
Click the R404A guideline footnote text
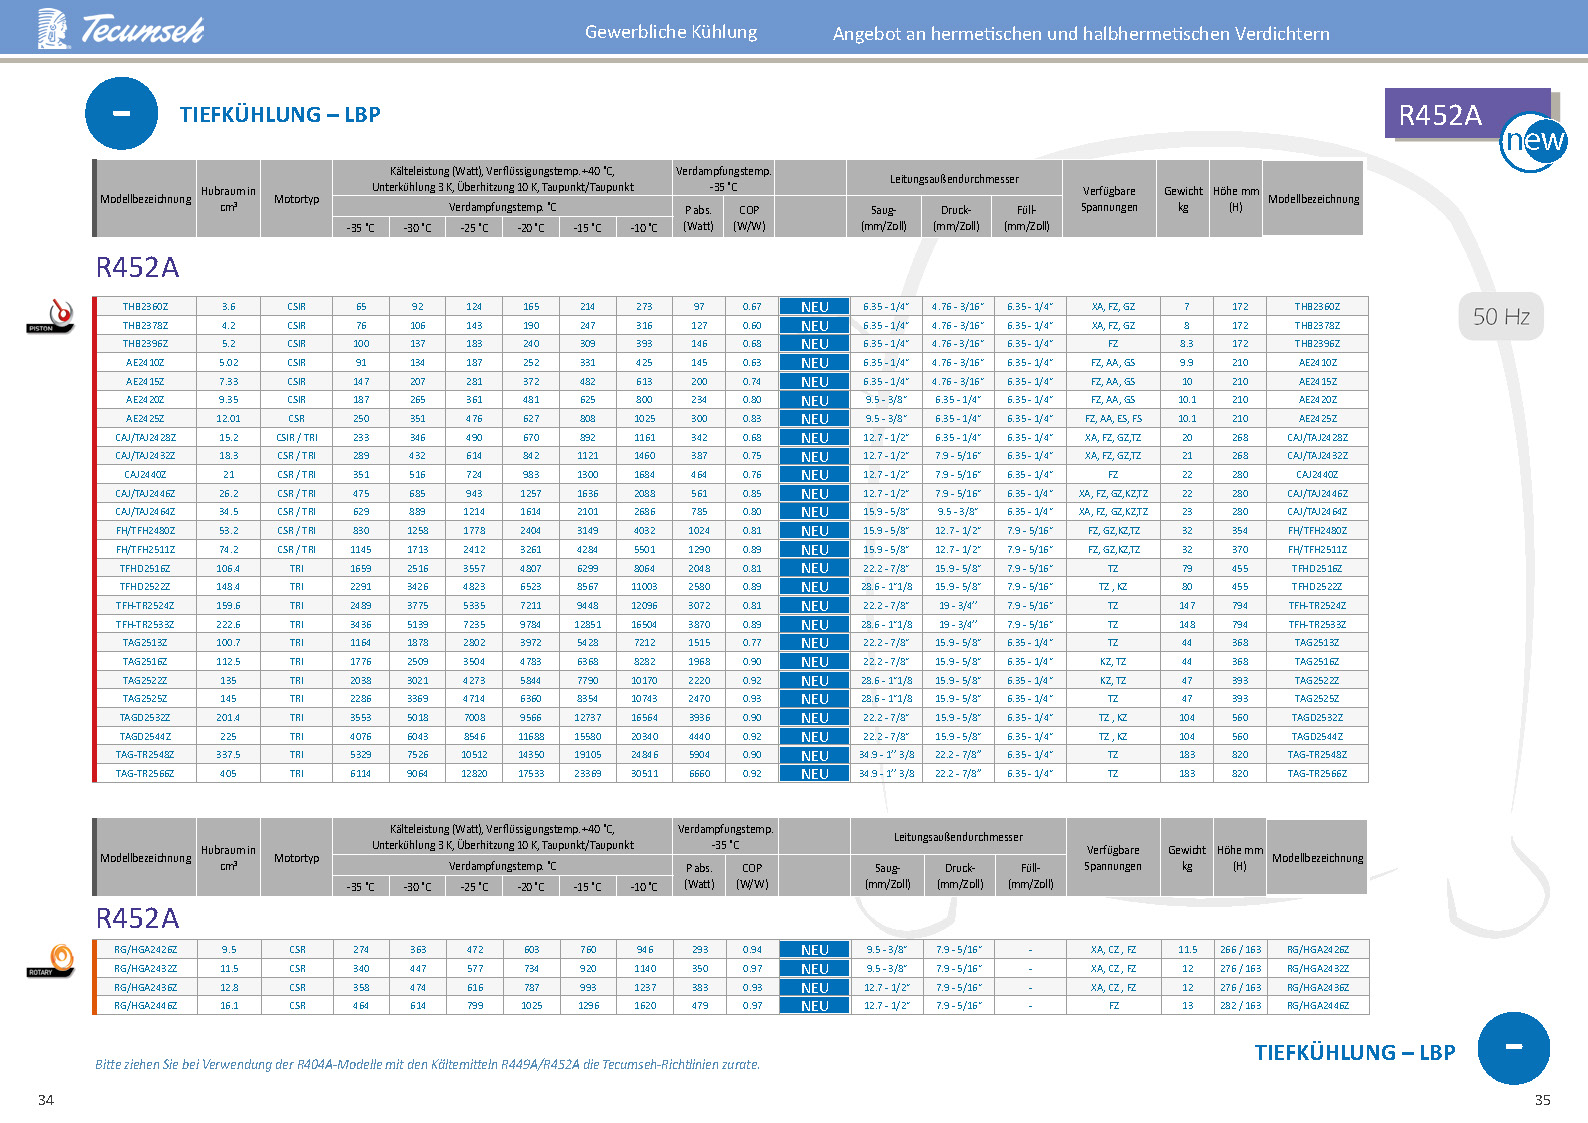point(427,1065)
